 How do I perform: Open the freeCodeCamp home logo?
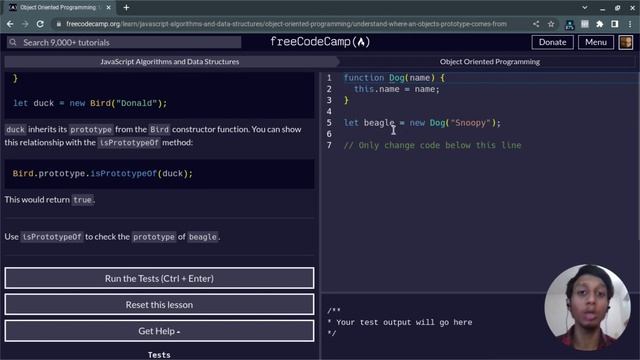click(x=320, y=42)
